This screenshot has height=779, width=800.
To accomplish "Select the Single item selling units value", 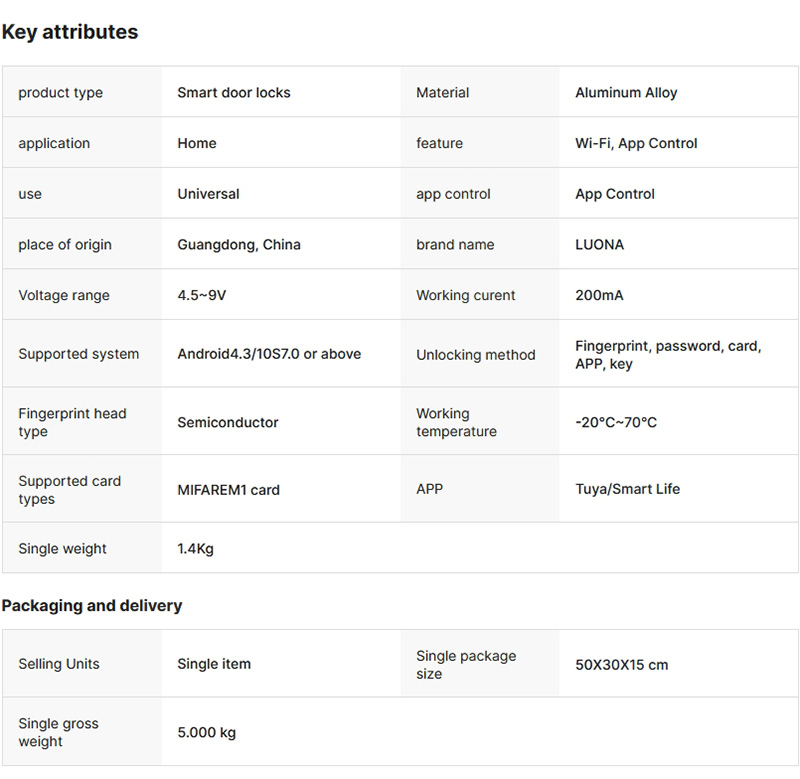I will click(x=214, y=664).
